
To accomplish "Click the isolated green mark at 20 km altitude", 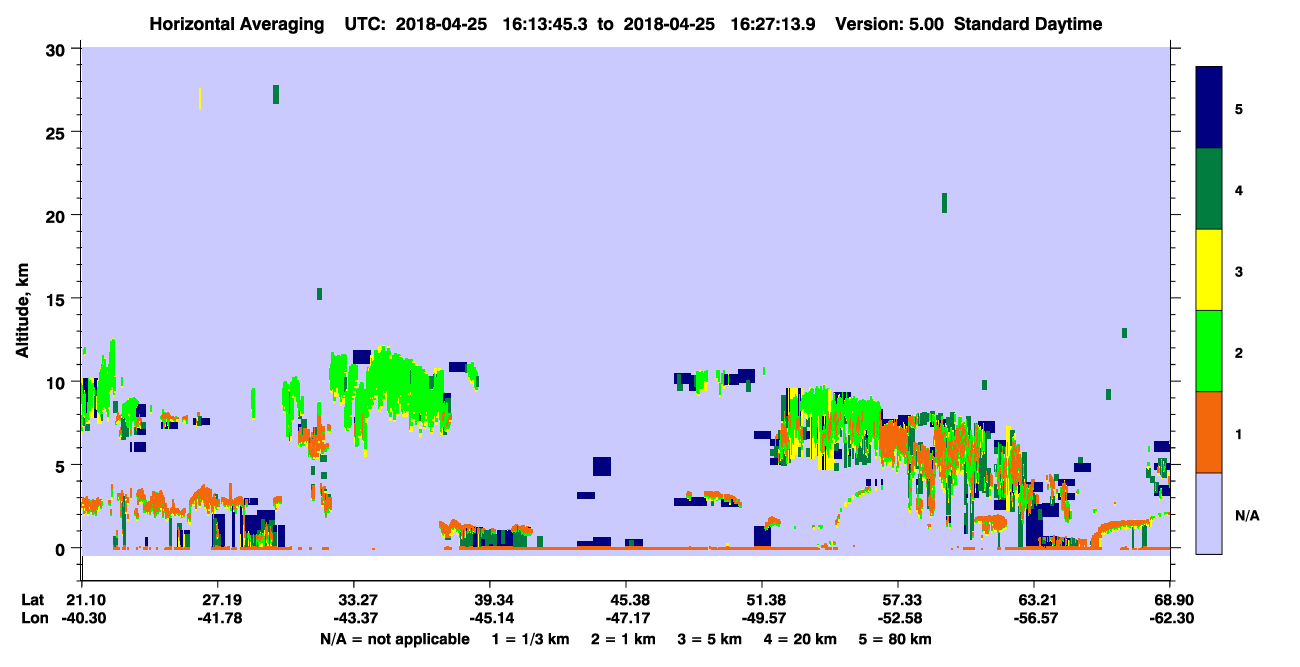I will (944, 203).
